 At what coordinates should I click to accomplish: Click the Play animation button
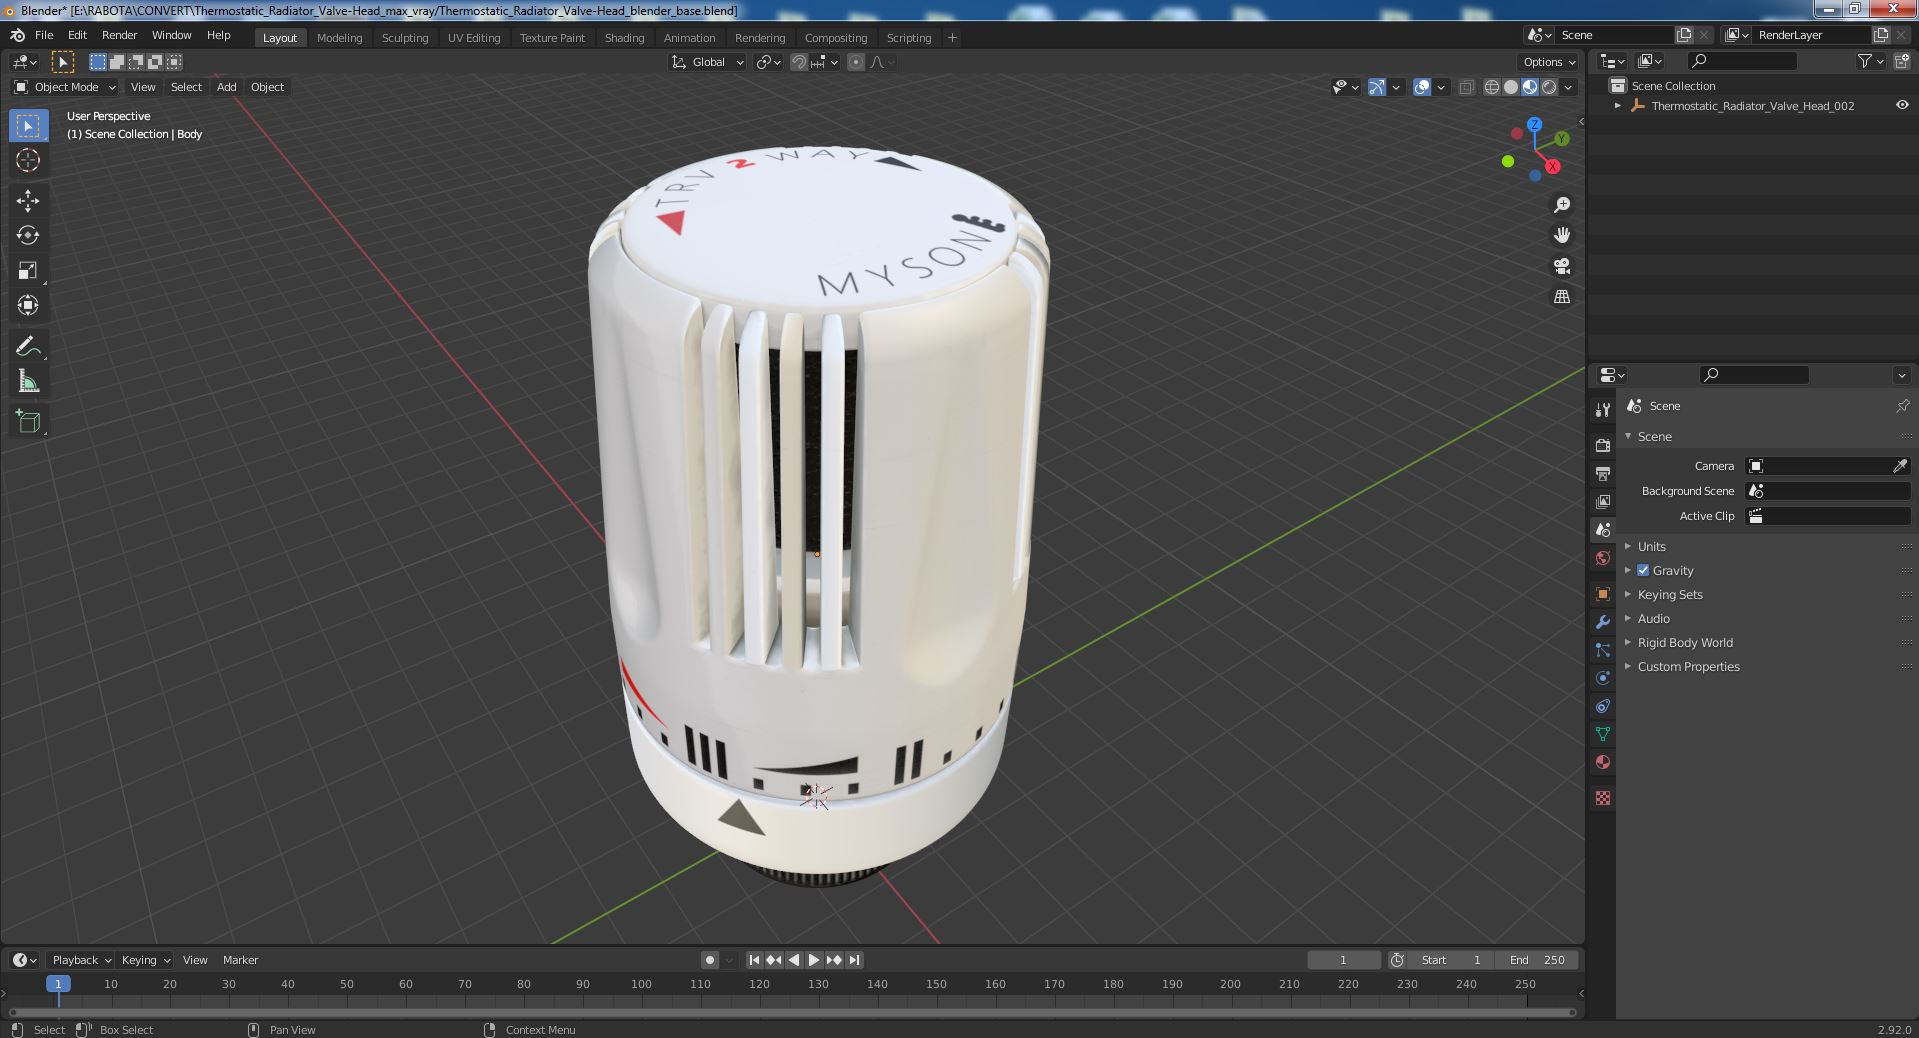pos(814,960)
